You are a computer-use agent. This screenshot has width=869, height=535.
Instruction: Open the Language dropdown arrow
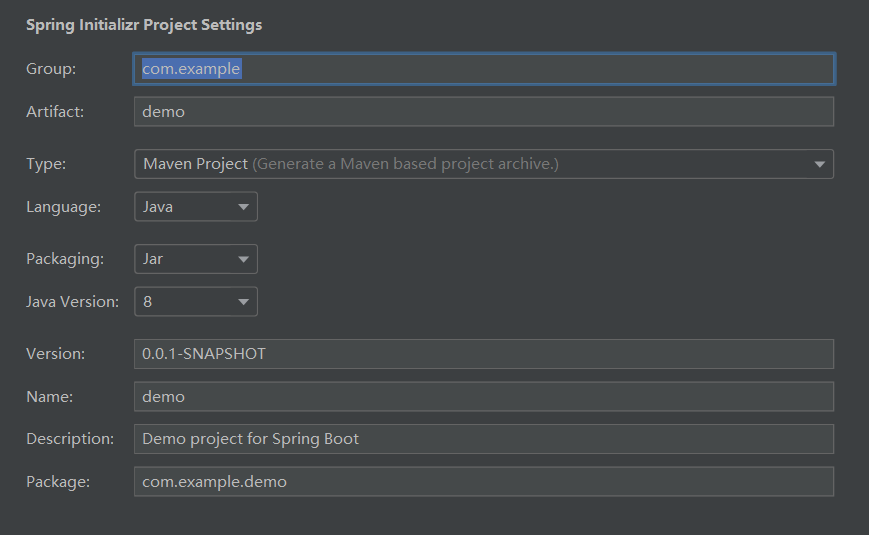pos(243,207)
